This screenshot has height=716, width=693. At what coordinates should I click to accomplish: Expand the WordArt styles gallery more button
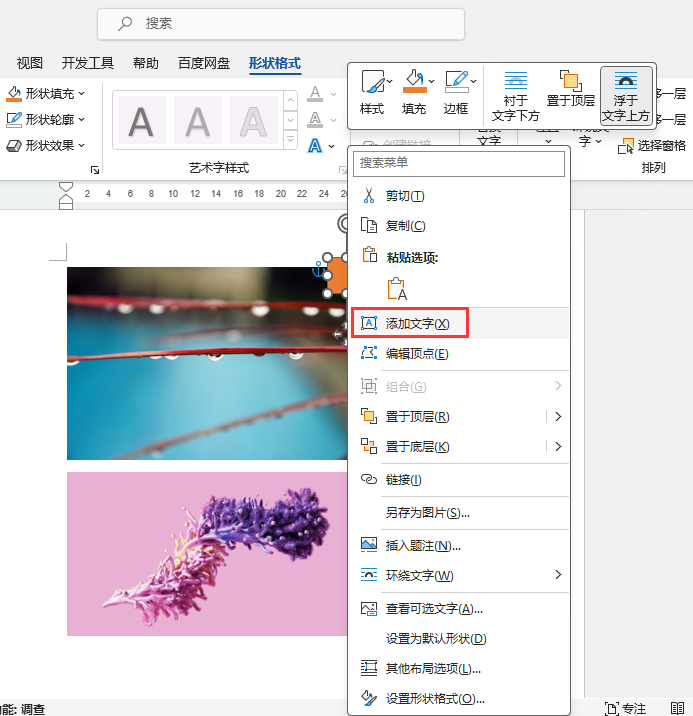290,139
